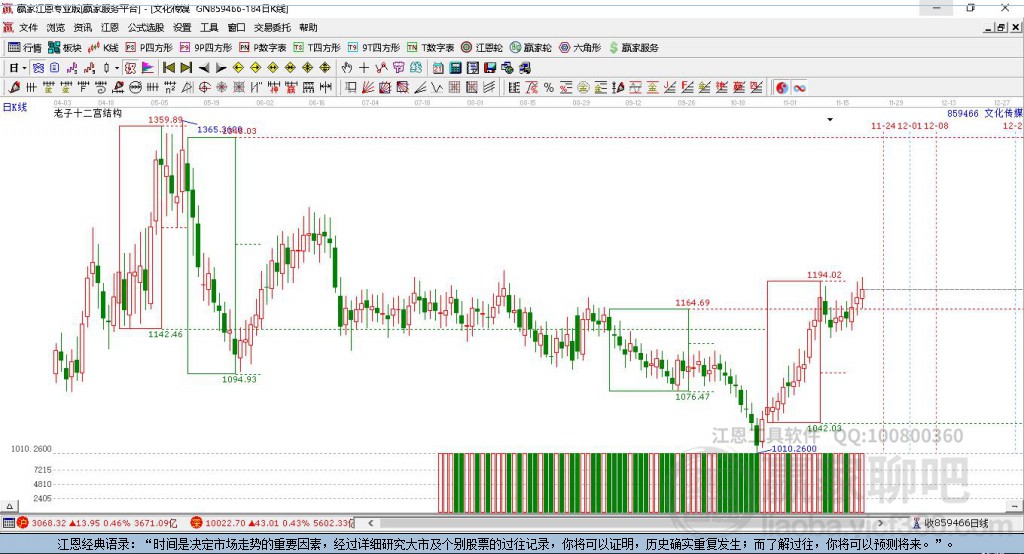Toggle the red-blue yin-yang icon
This screenshot has width=1024, height=554.
click(x=782, y=88)
